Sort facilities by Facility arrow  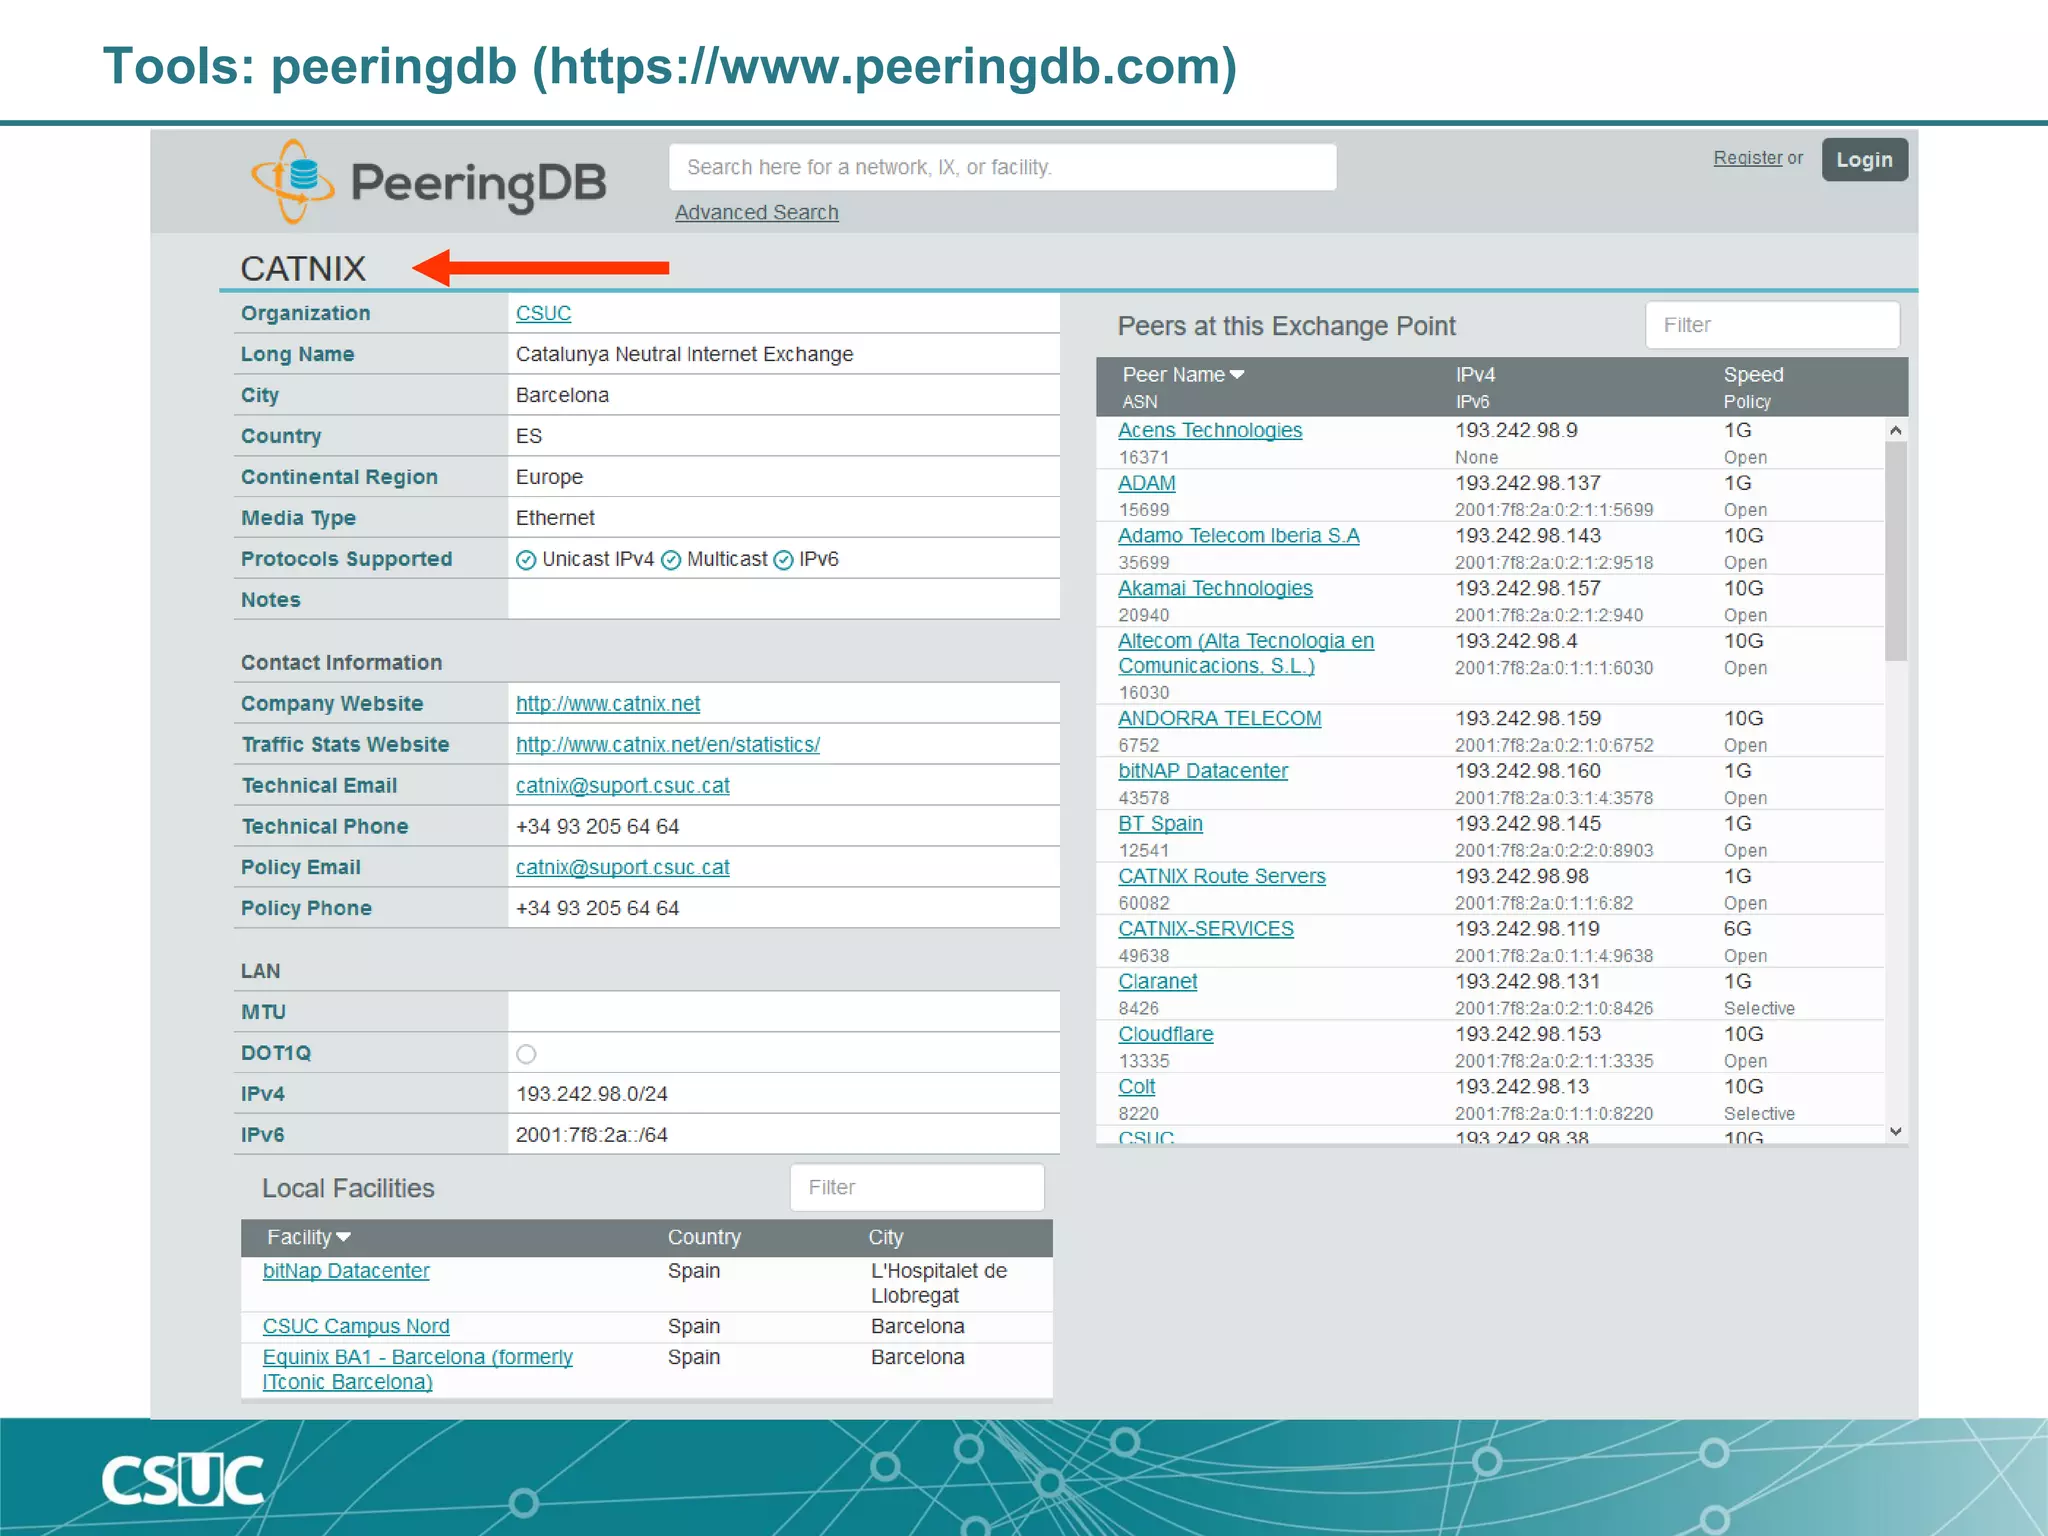click(343, 1238)
